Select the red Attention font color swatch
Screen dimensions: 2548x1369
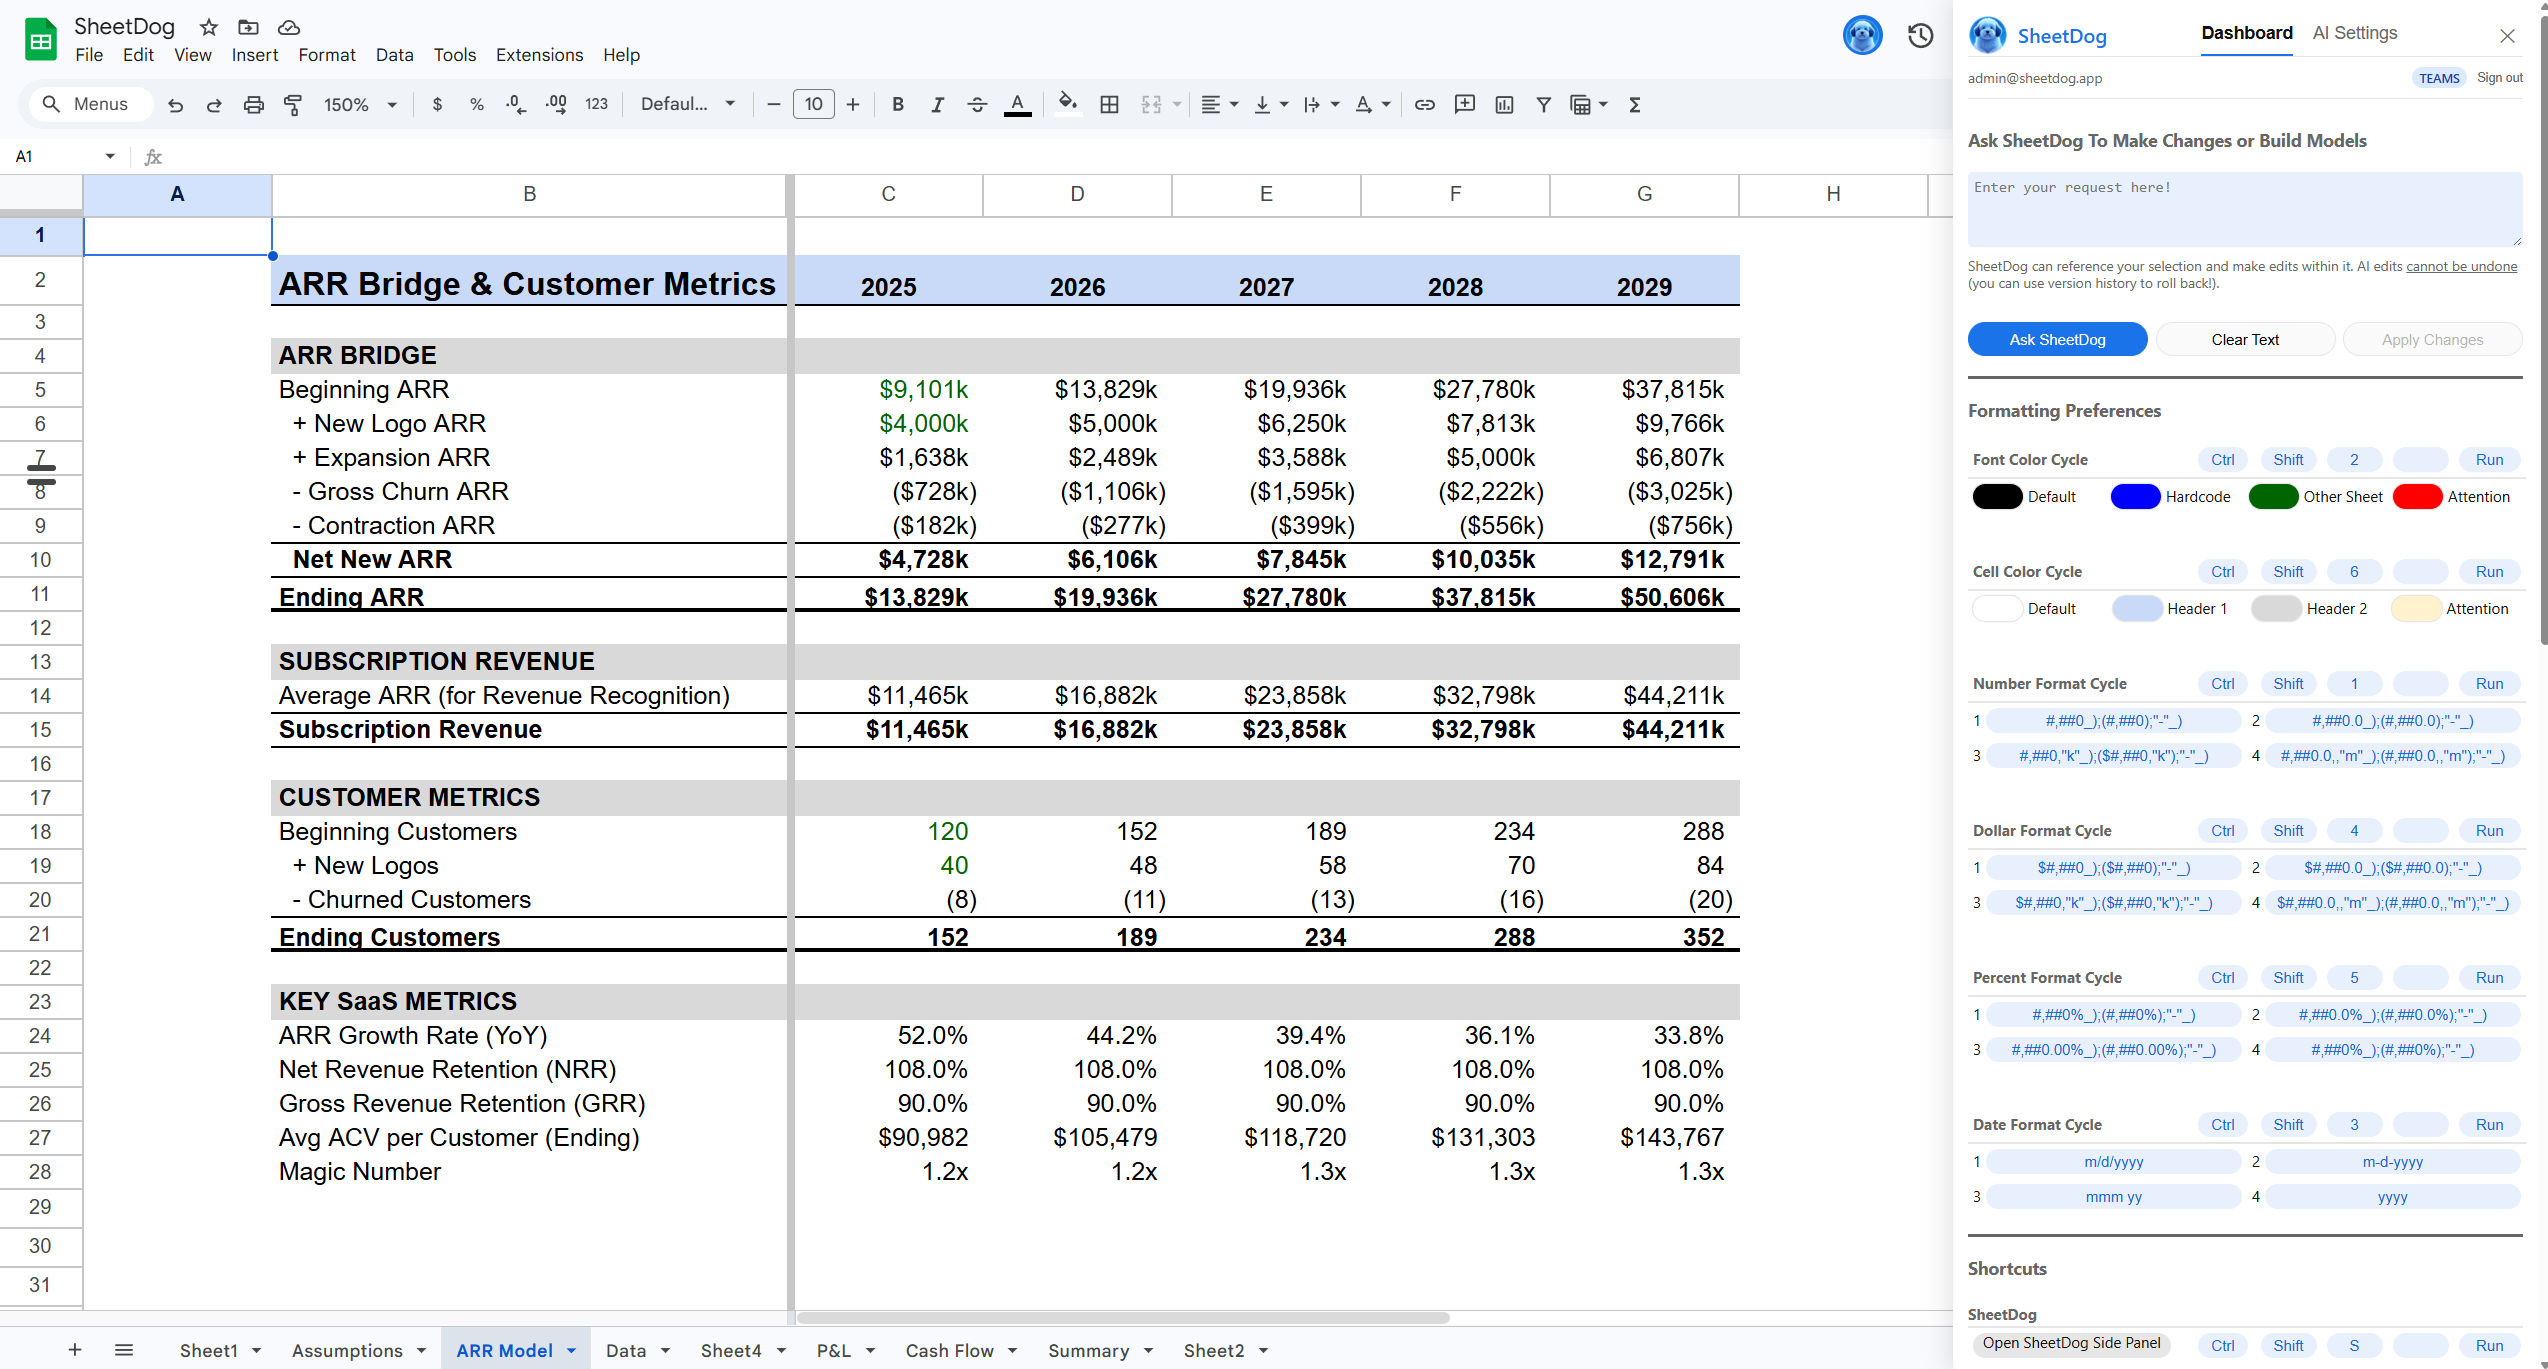[x=2417, y=497]
